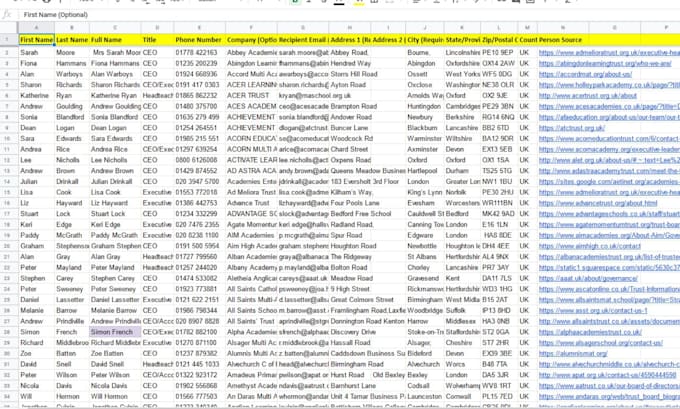Click the fx function icon
Screen dimensions: 680x409
[7, 15]
